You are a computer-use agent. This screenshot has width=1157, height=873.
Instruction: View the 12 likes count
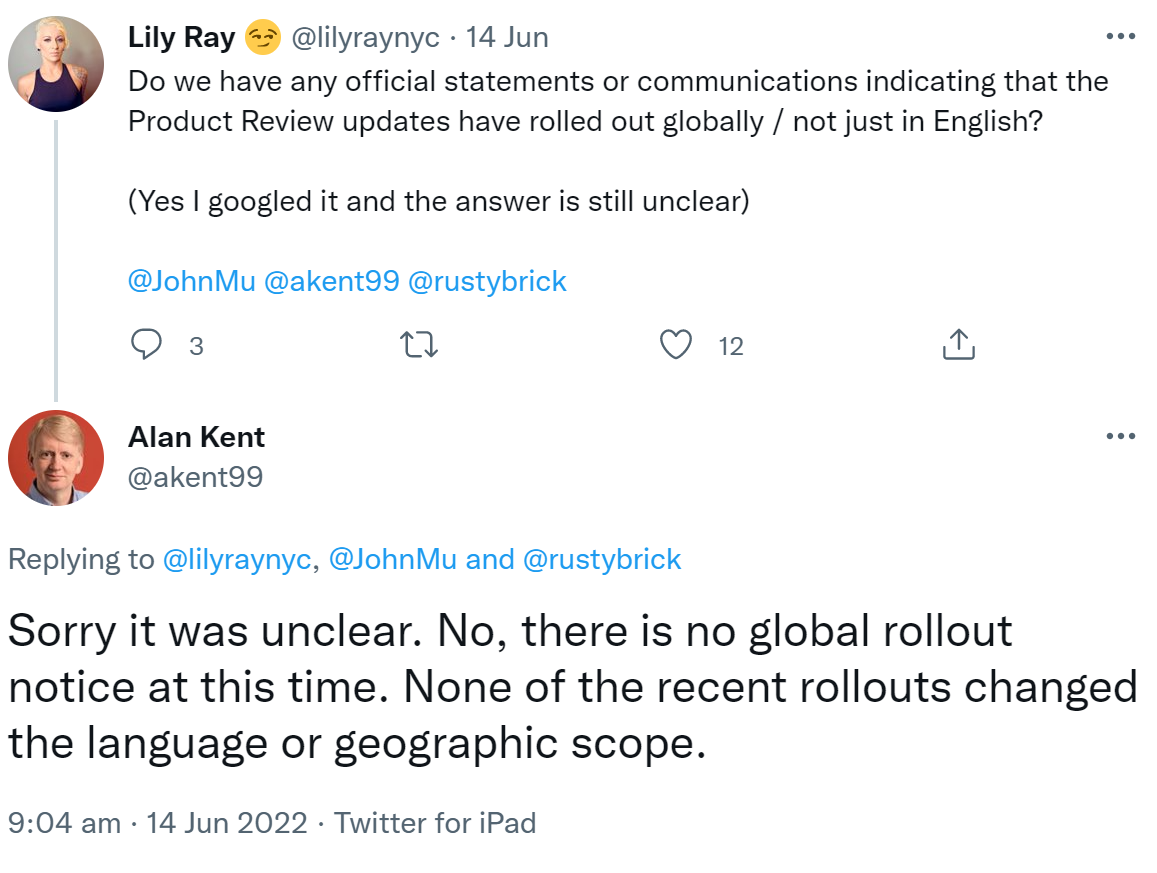(730, 346)
